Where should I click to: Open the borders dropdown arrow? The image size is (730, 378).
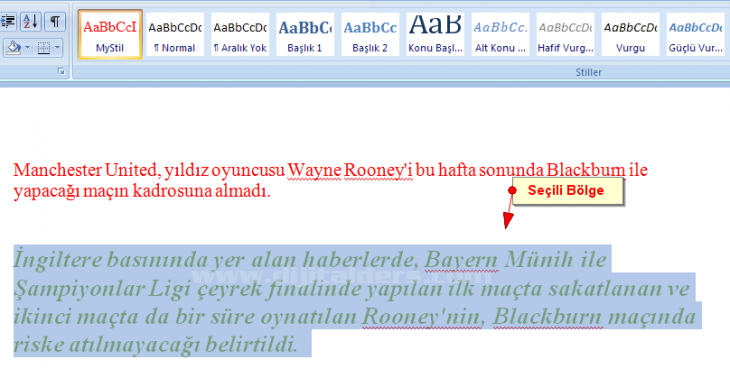point(57,47)
